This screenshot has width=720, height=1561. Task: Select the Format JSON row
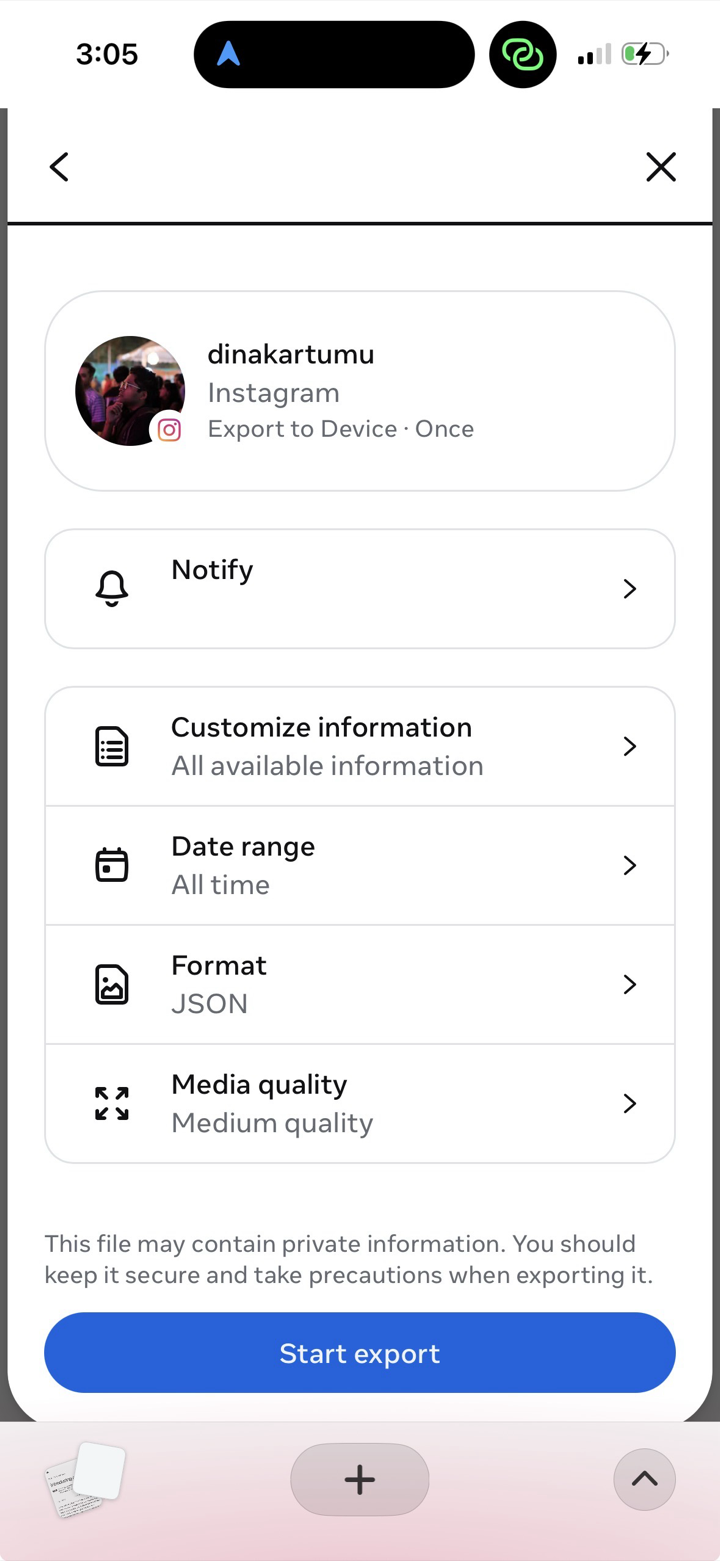tap(360, 985)
